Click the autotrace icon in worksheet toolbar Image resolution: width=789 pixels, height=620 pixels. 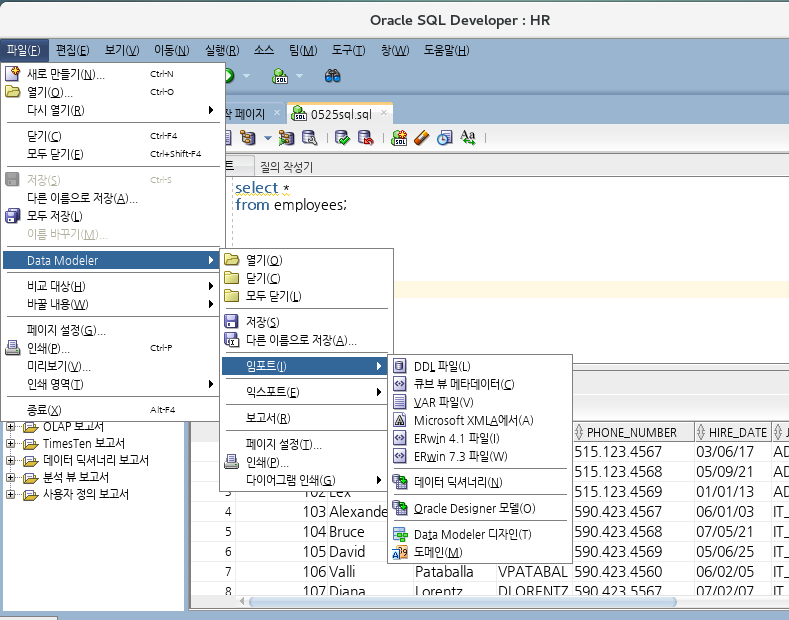coord(286,137)
